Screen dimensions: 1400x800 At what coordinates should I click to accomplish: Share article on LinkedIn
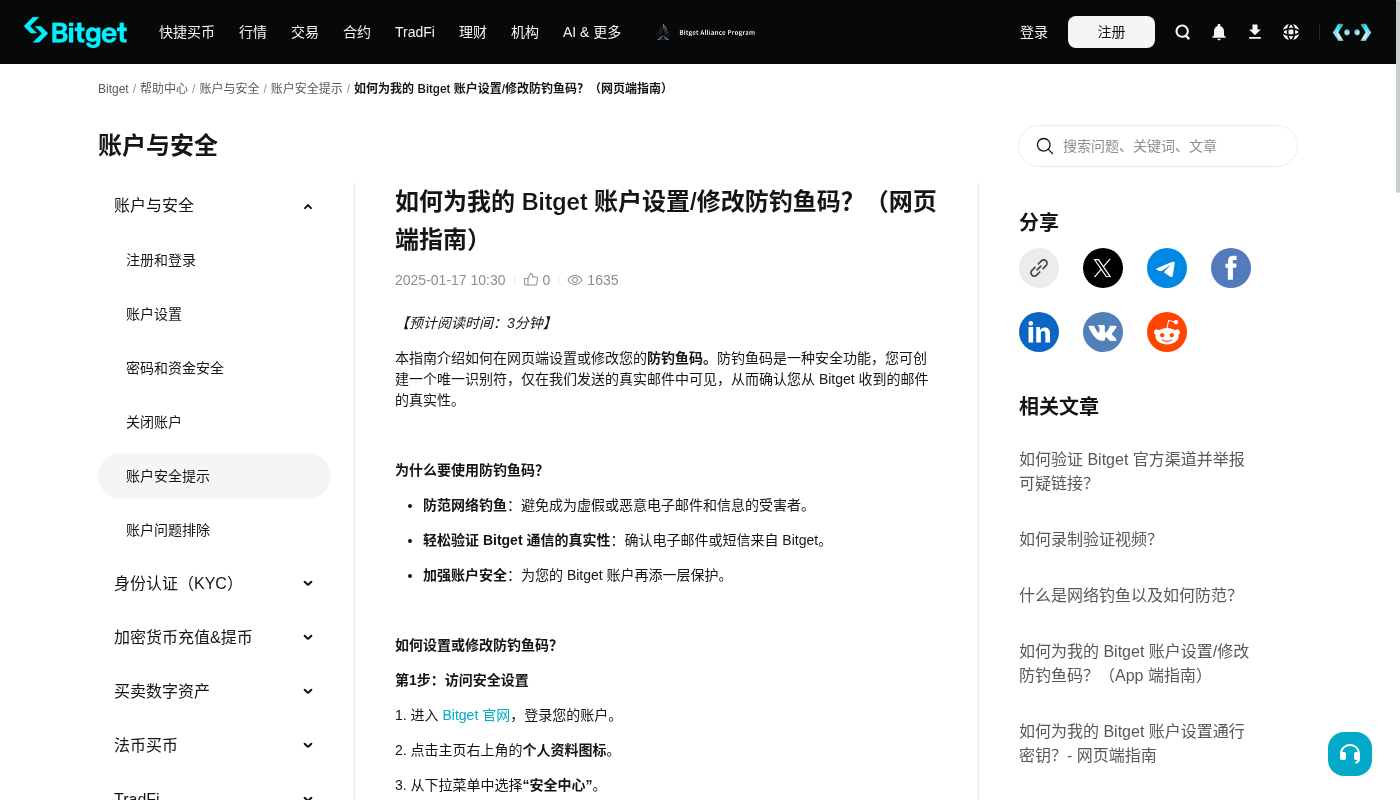pos(1039,332)
